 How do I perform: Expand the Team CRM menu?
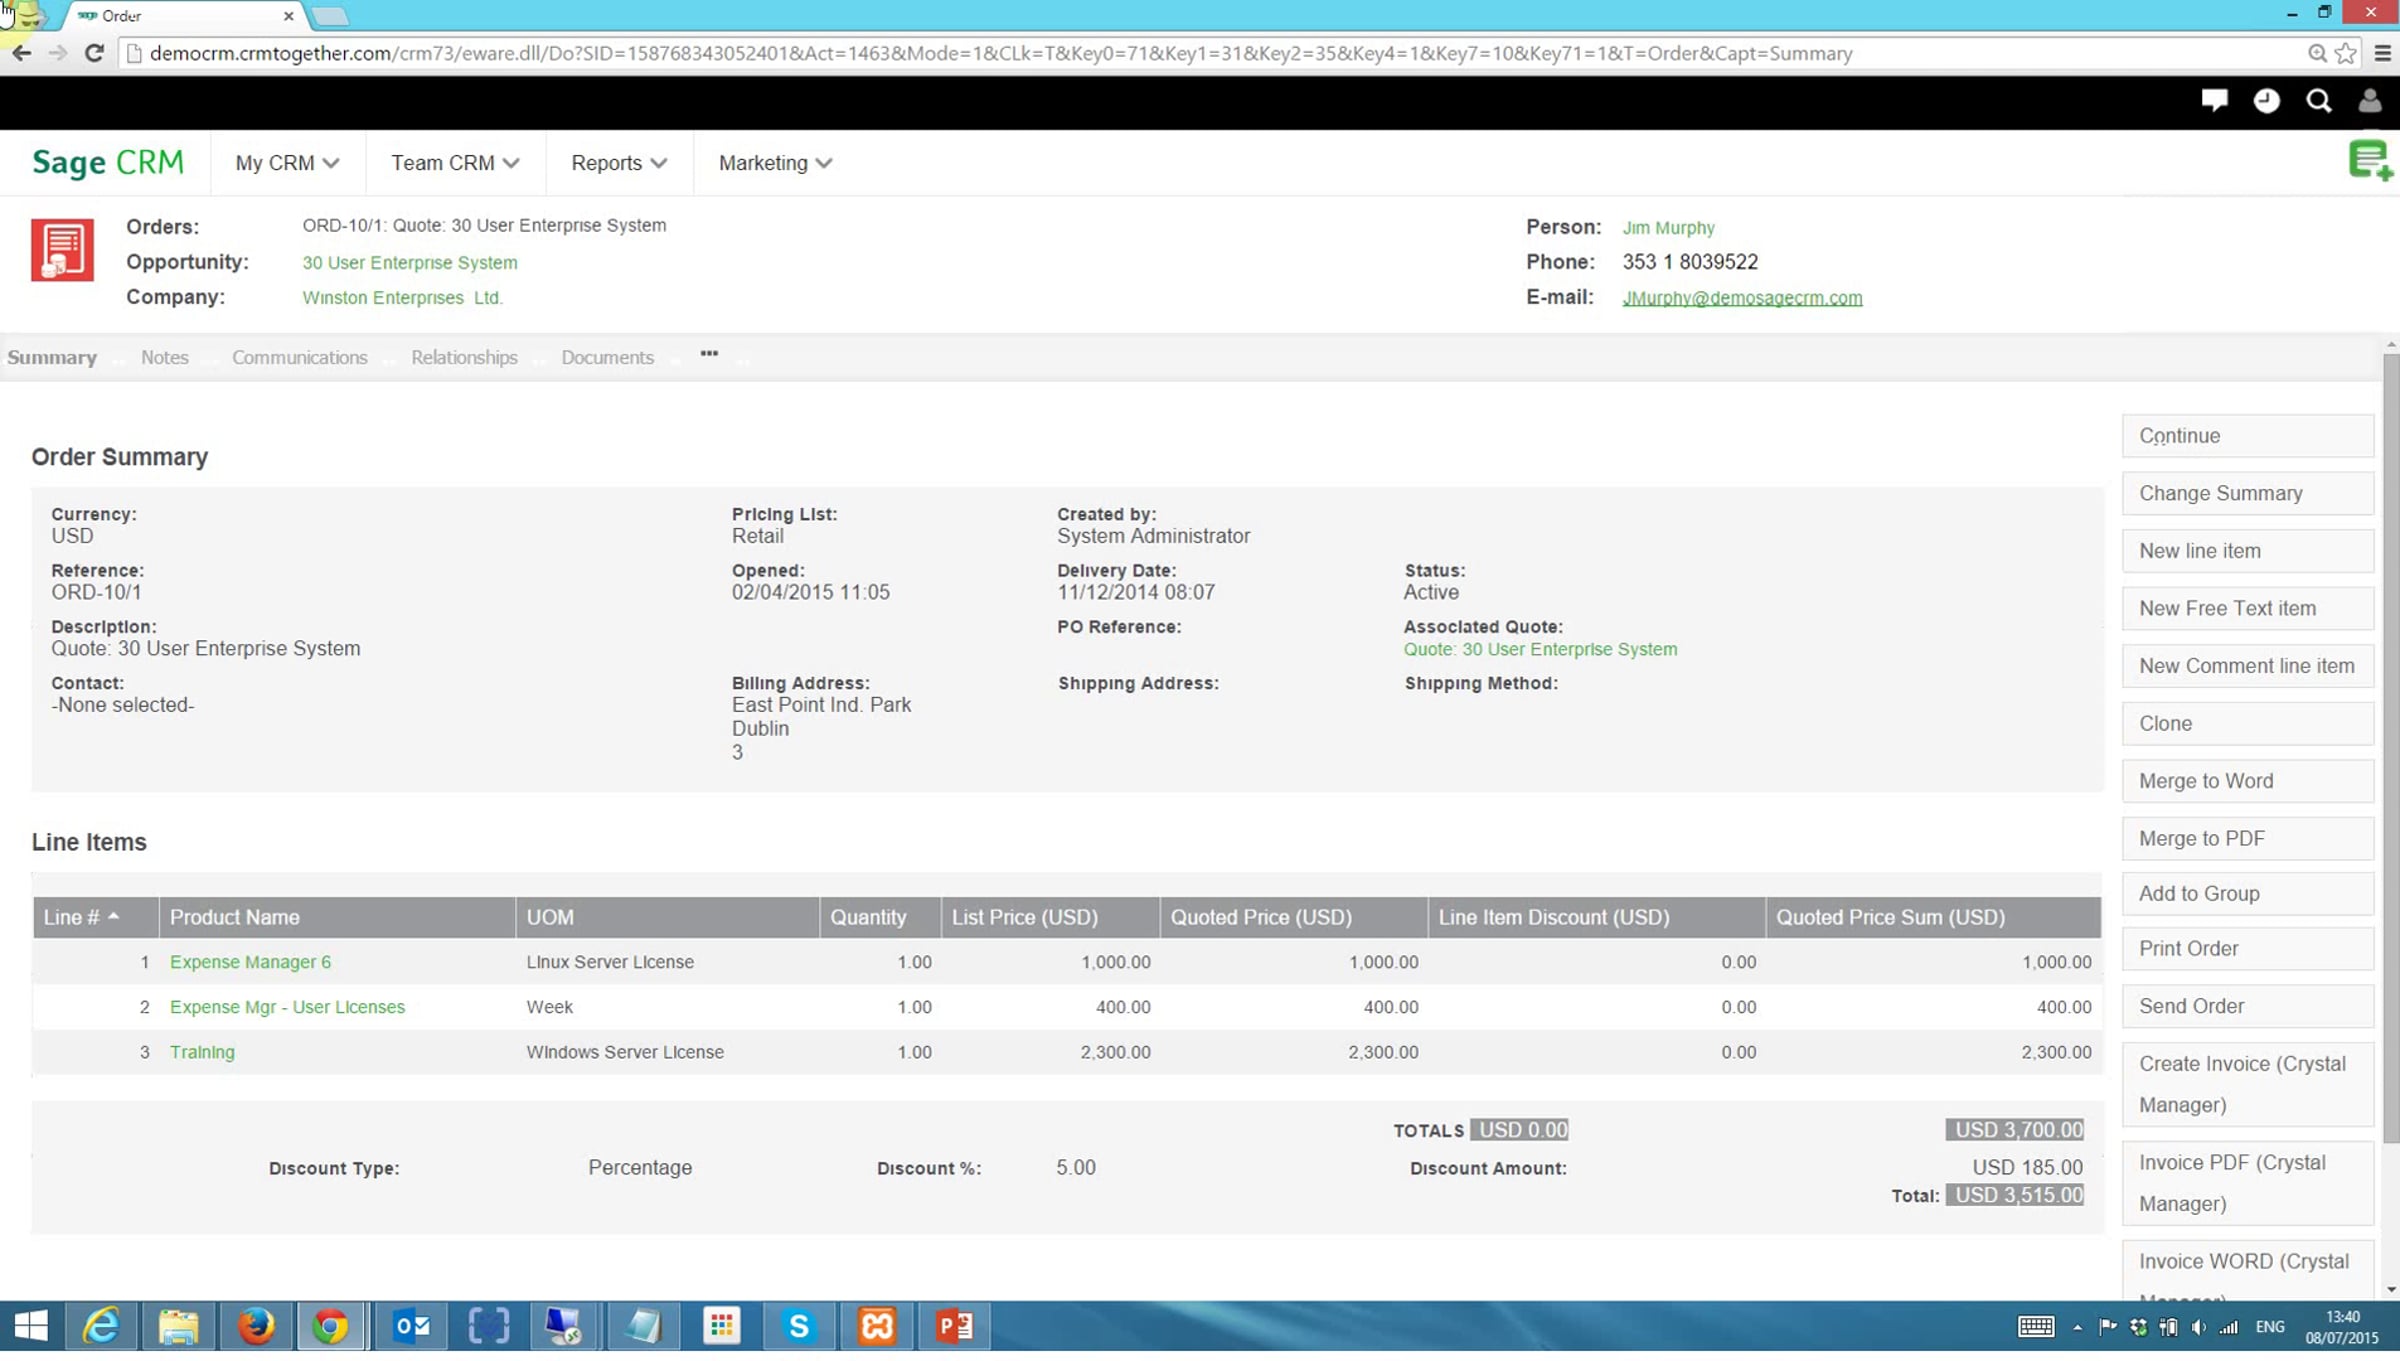455,163
